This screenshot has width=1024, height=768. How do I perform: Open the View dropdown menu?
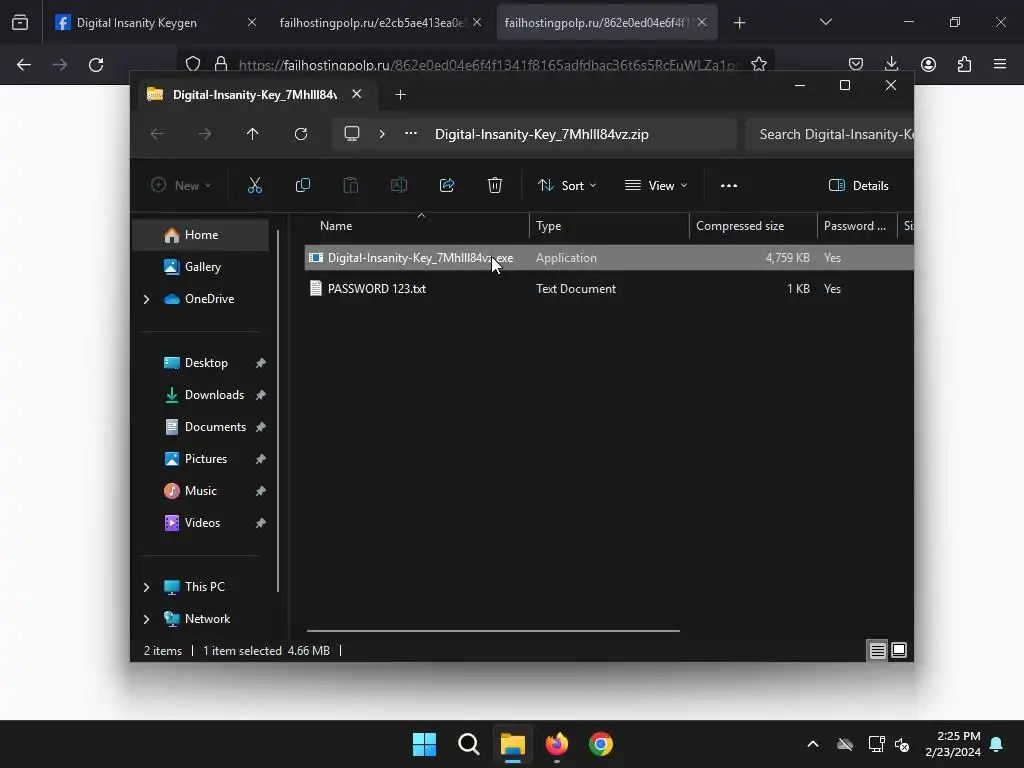[656, 185]
